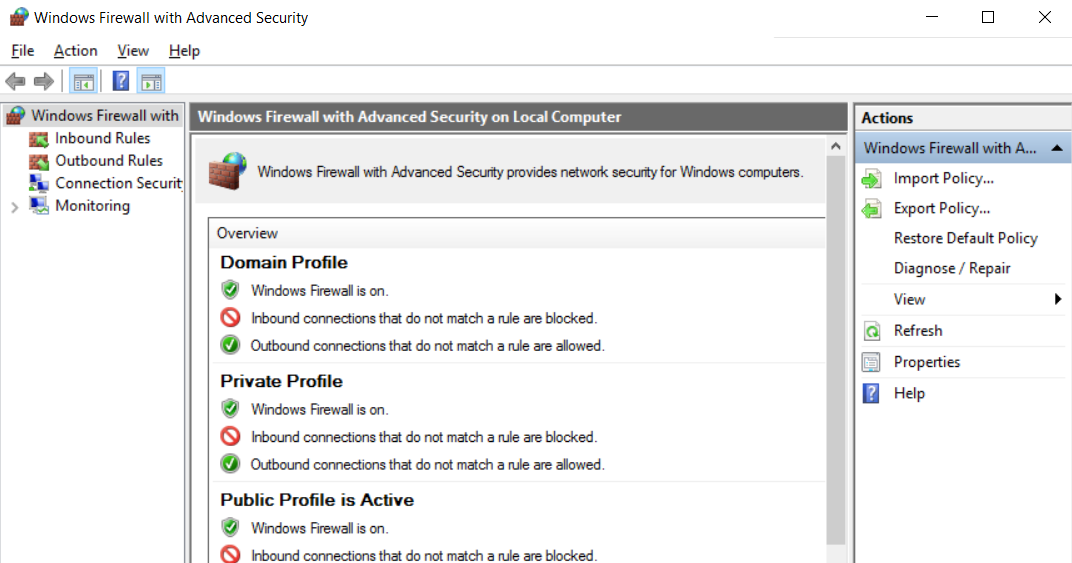
Task: Click Domain Profile outbound allowed green icon
Action: tap(230, 345)
